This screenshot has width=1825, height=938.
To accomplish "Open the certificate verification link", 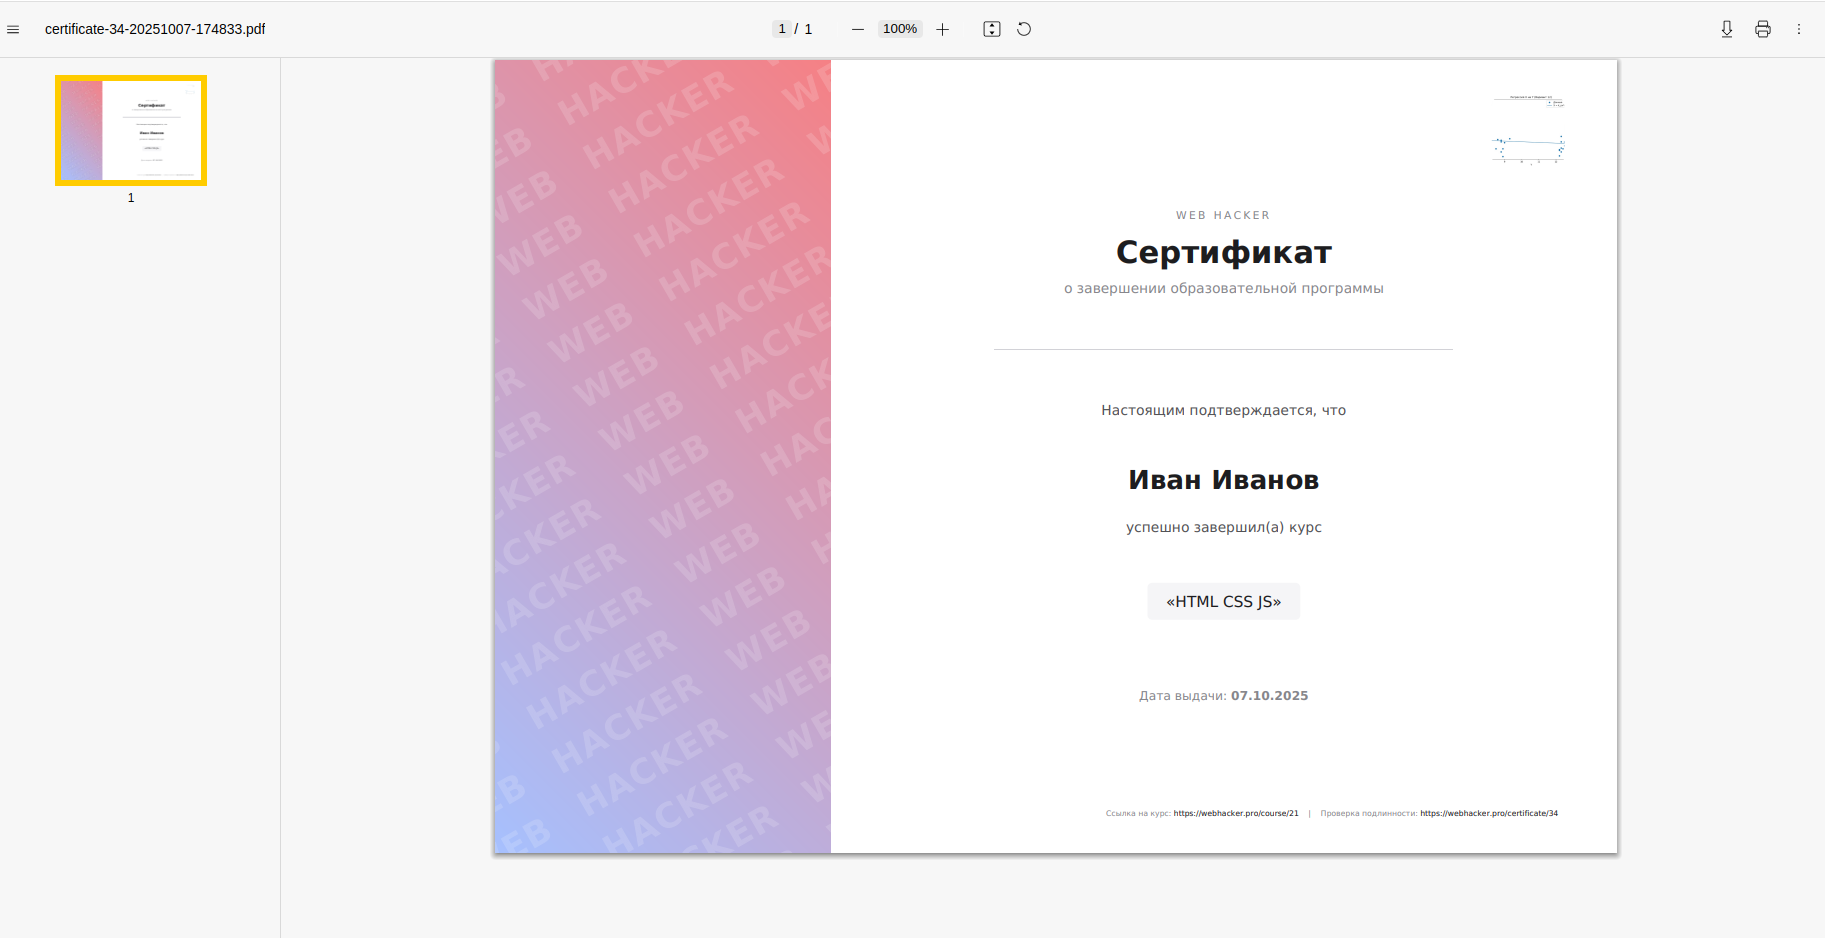I will [x=1489, y=813].
